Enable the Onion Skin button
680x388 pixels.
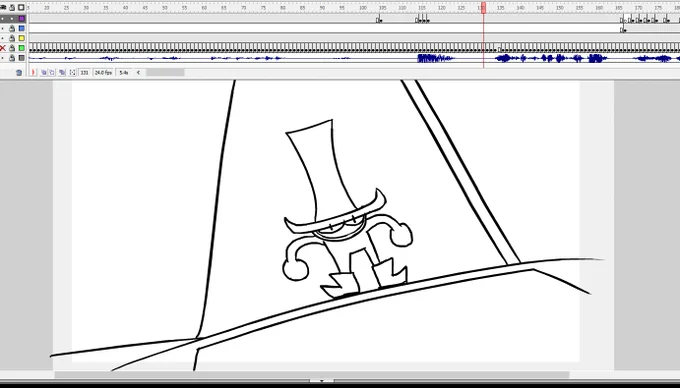pyautogui.click(x=43, y=72)
